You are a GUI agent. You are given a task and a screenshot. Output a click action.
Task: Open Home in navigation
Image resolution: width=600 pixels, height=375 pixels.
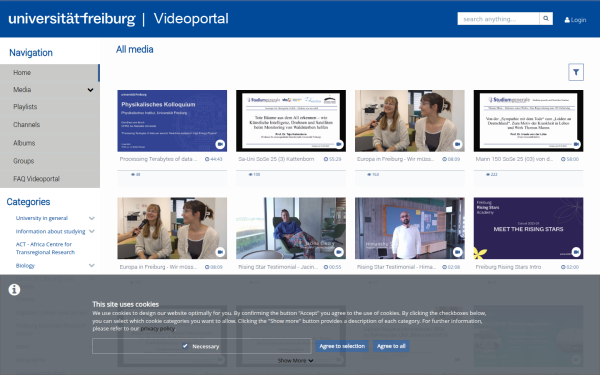[50, 73]
